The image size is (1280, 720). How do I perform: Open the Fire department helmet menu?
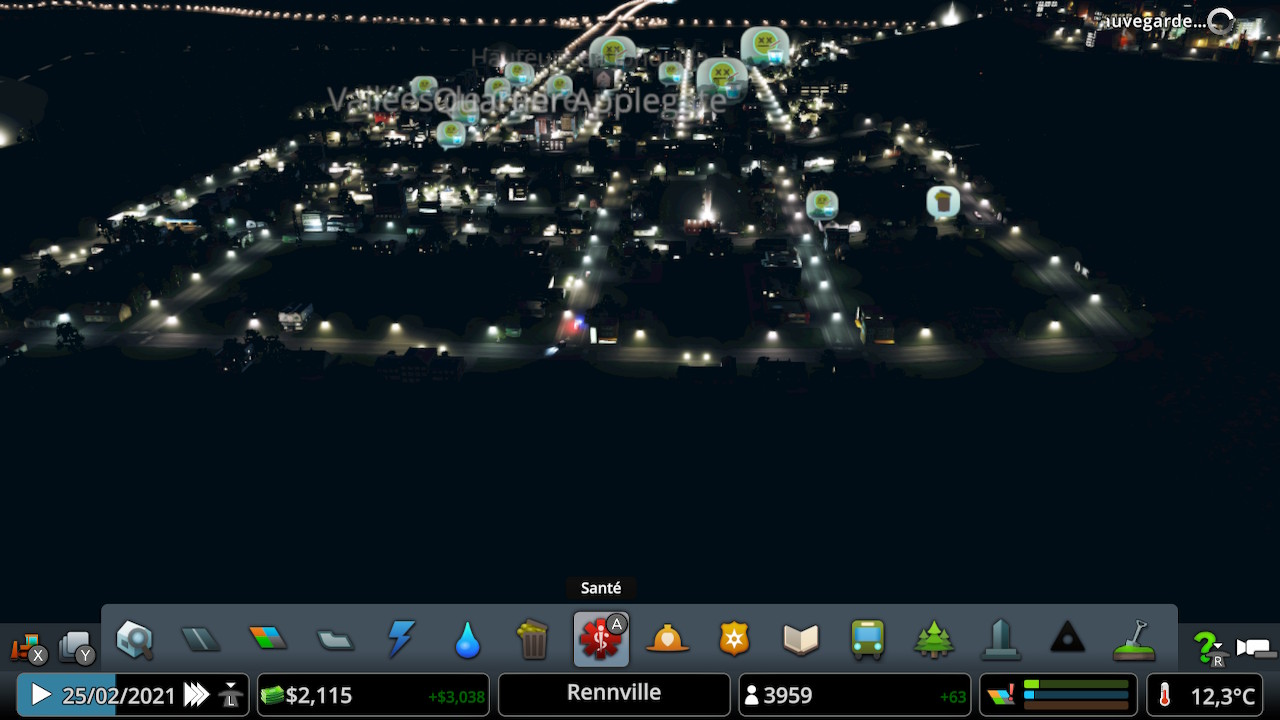(667, 638)
